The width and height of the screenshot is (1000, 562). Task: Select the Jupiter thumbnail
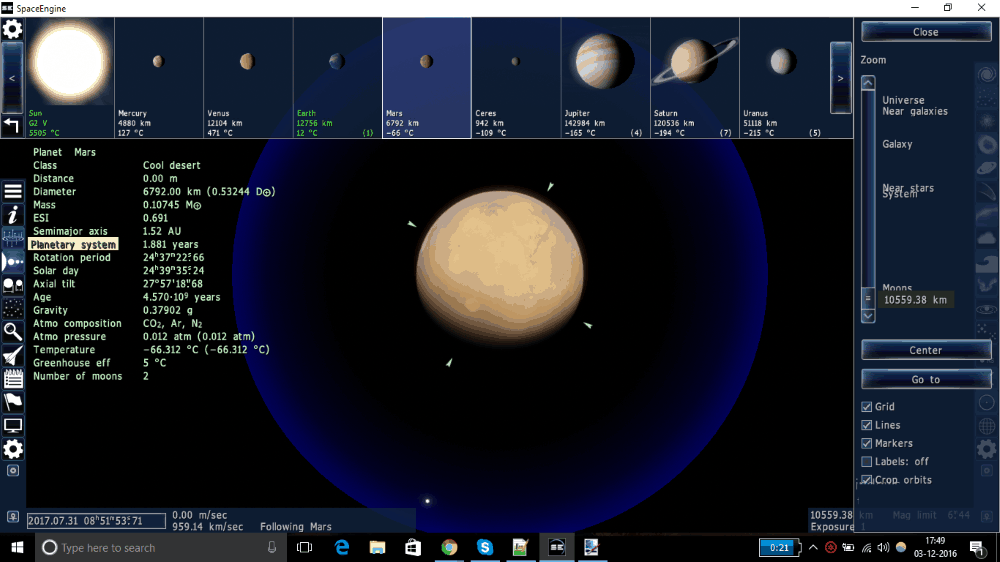(x=605, y=78)
